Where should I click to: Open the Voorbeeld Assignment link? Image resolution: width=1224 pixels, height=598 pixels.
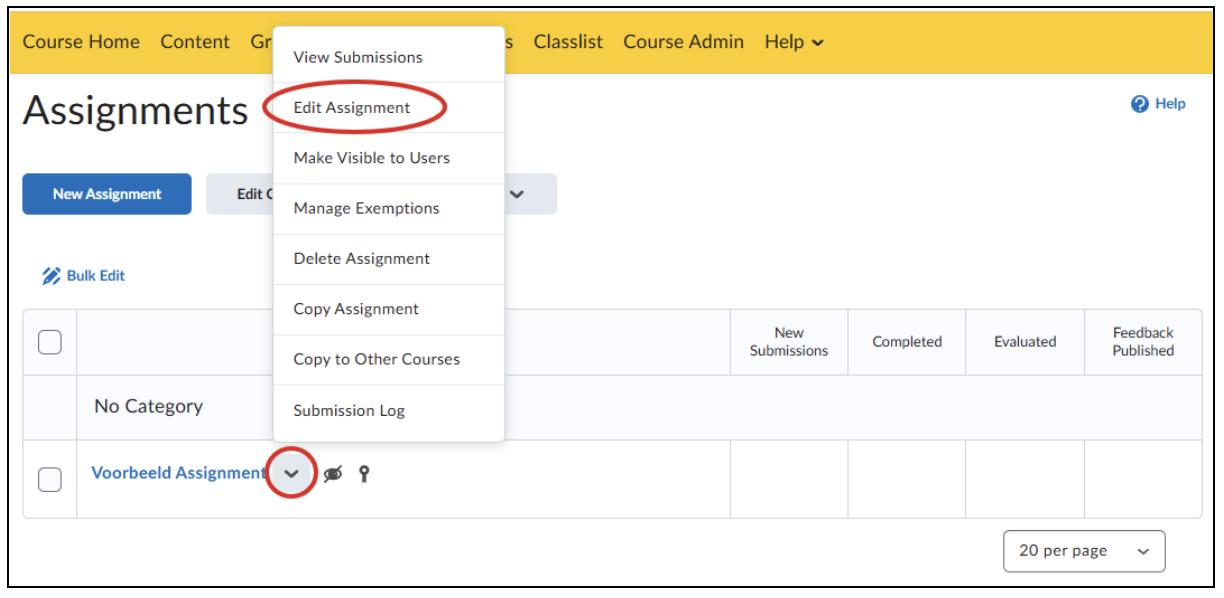point(179,473)
